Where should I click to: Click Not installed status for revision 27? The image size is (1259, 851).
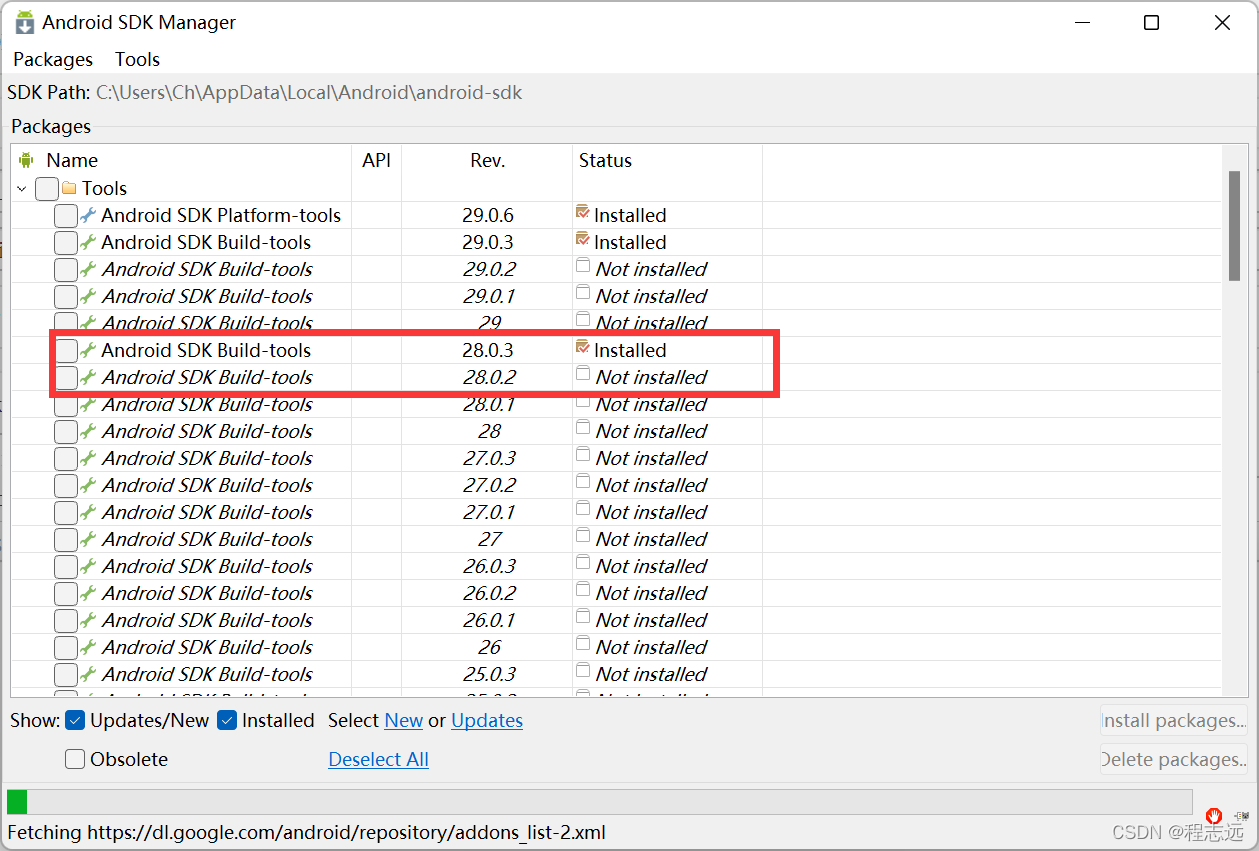(x=651, y=539)
